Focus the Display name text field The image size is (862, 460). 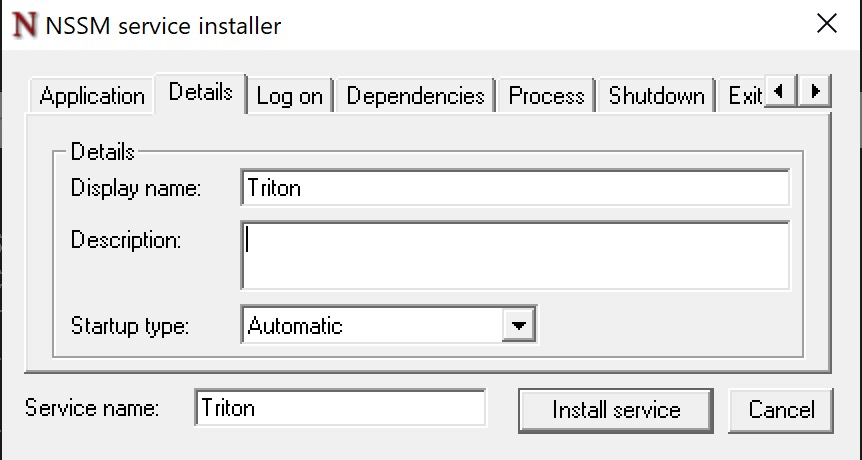tap(515, 188)
